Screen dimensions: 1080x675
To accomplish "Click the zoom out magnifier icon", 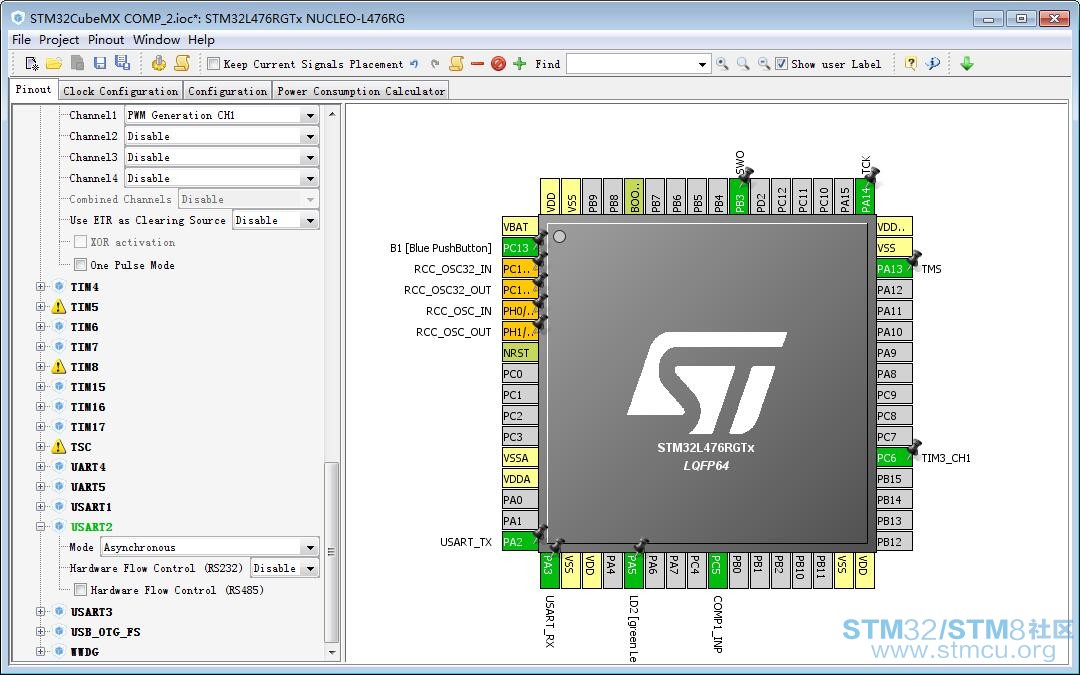I will [763, 64].
